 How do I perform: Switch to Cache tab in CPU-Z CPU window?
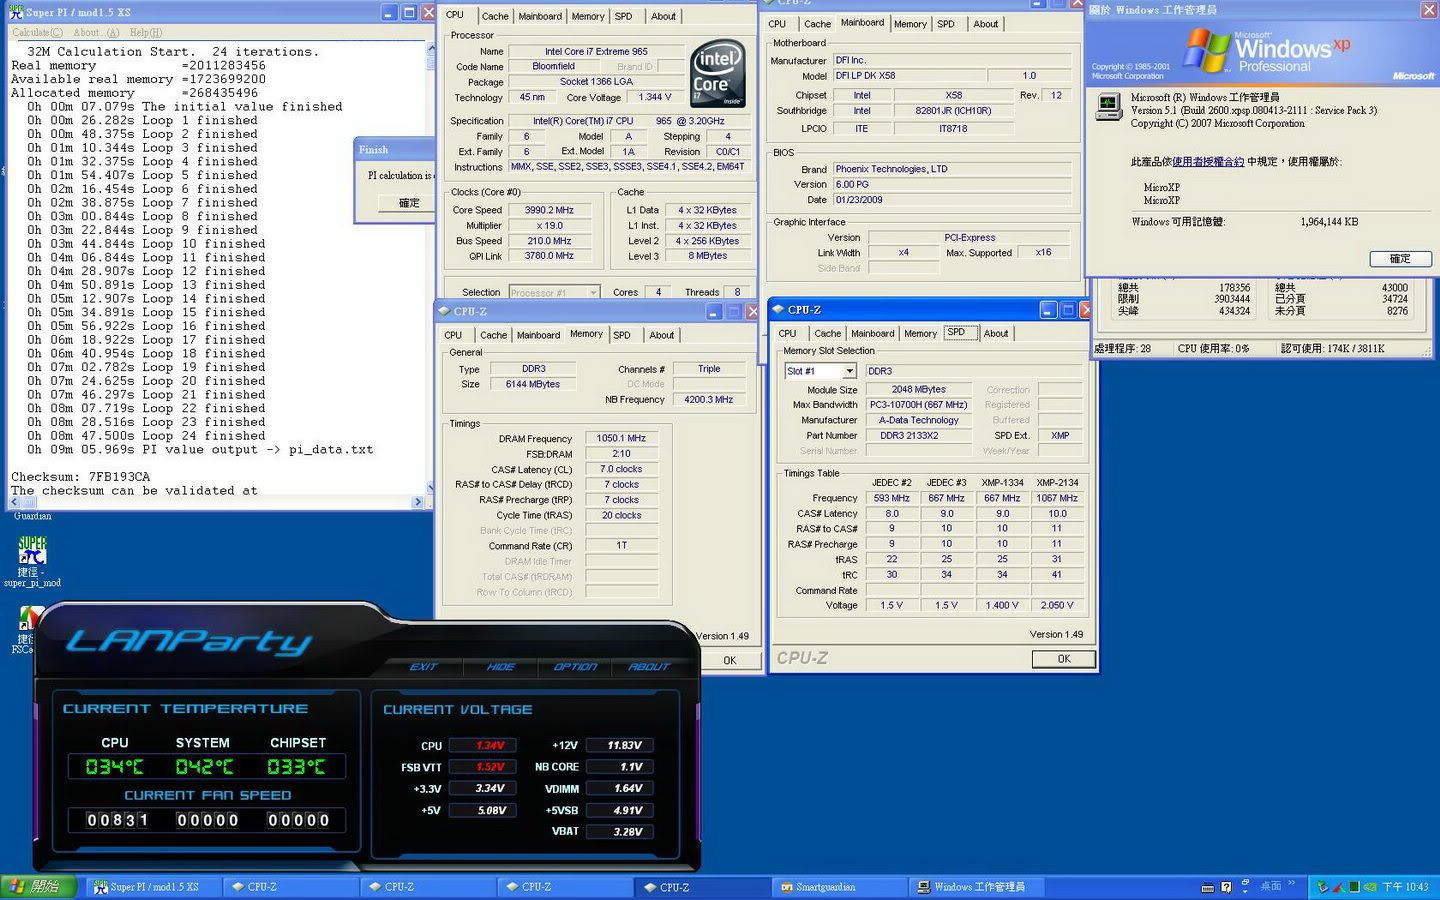click(x=495, y=16)
